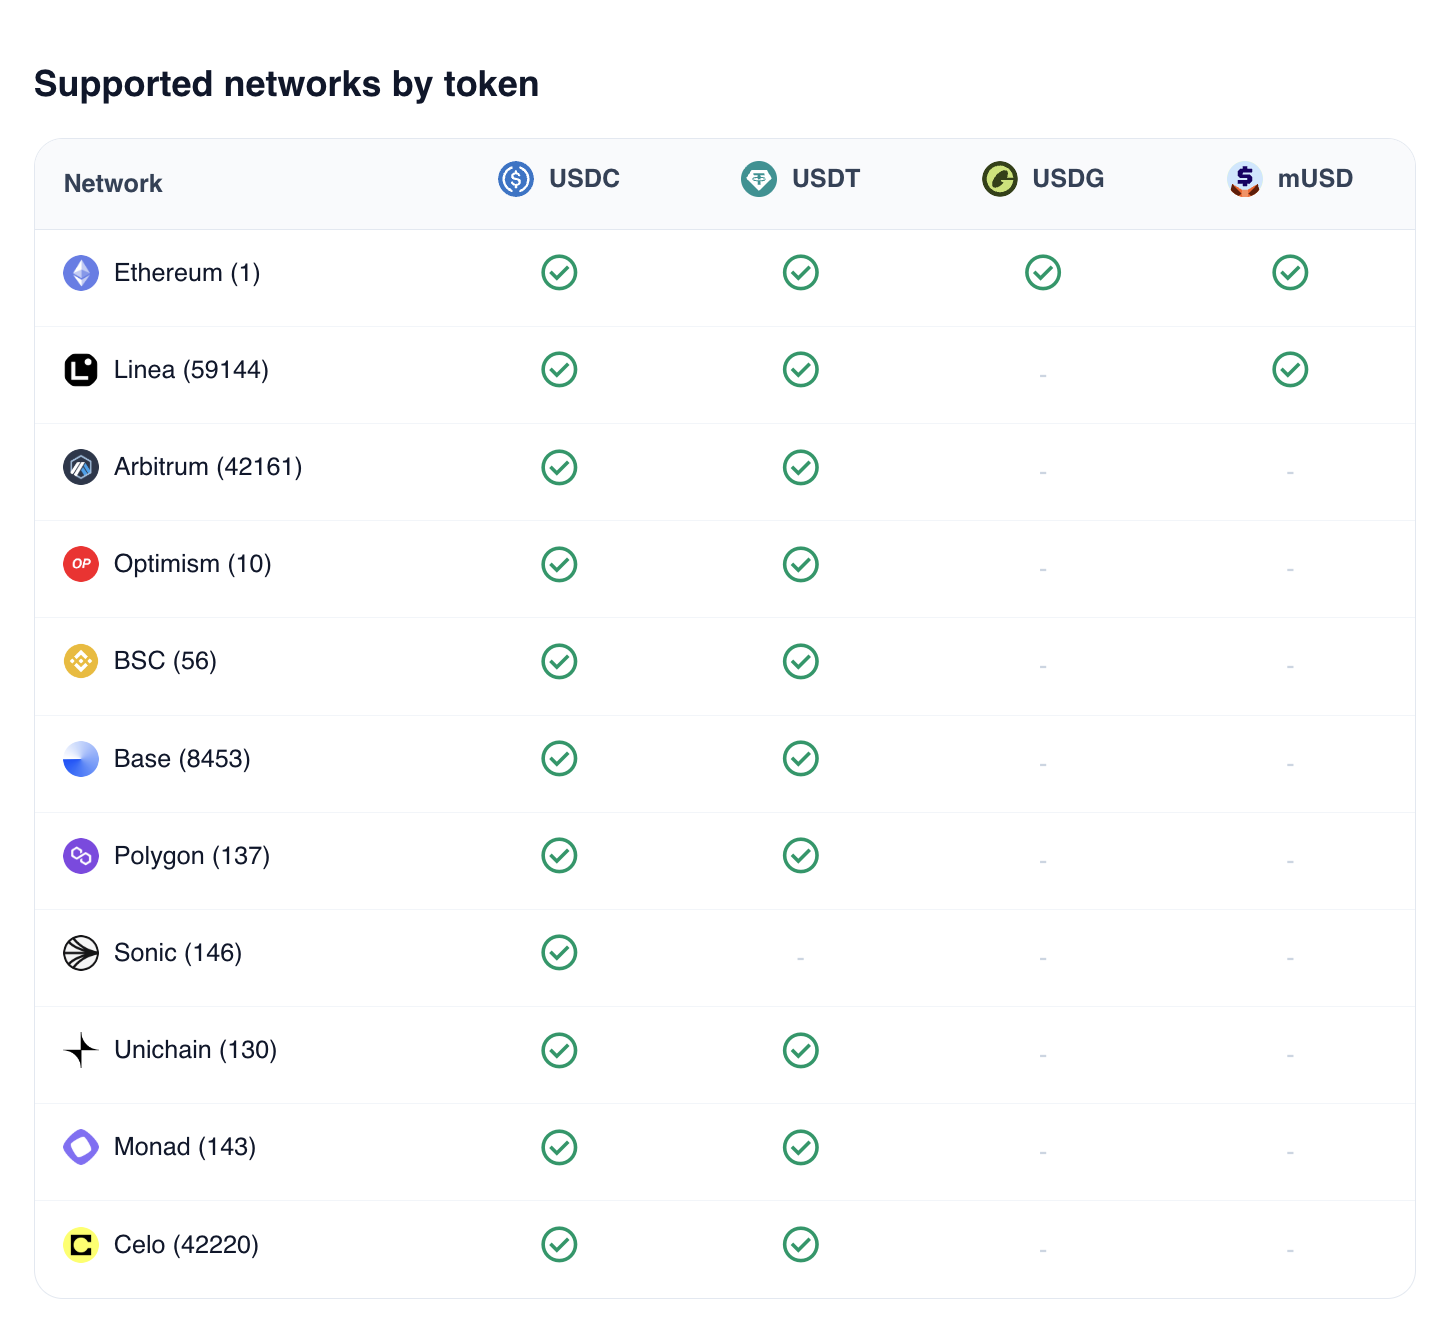
Task: Click the "USDT" column header label
Action: point(826,179)
